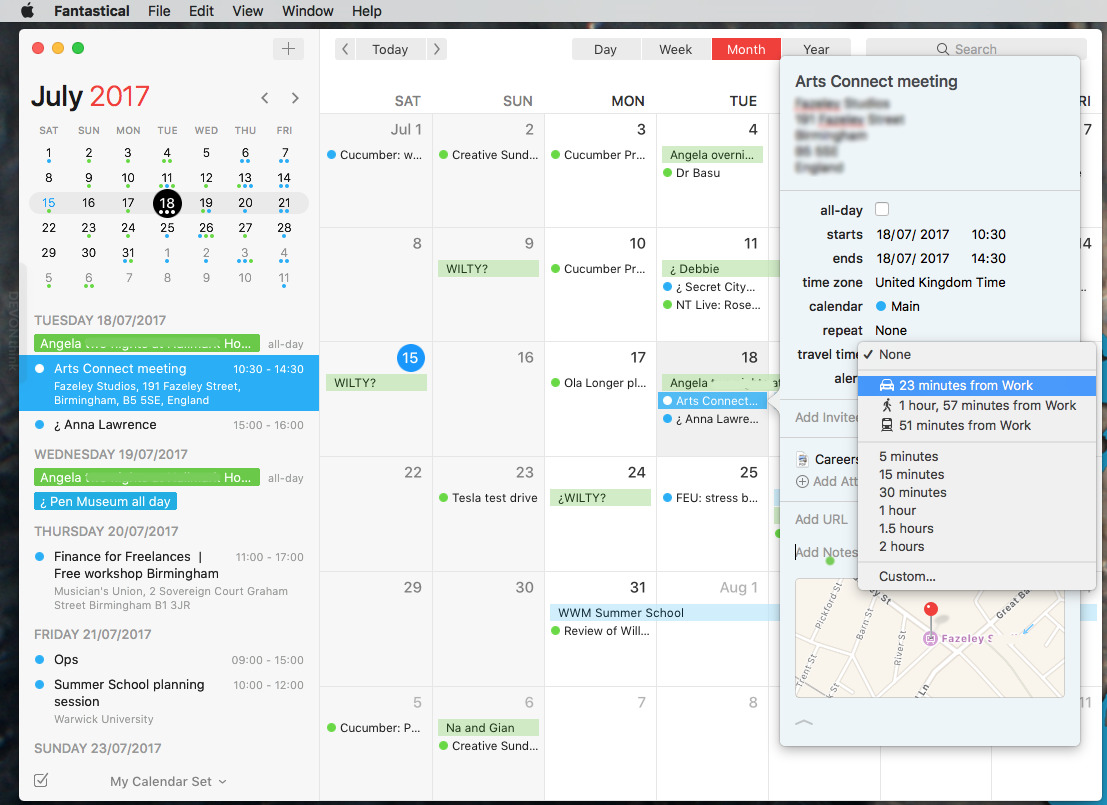This screenshot has height=805, width=1107.
Task: Open WWM Summer School event bar
Action: 664,613
